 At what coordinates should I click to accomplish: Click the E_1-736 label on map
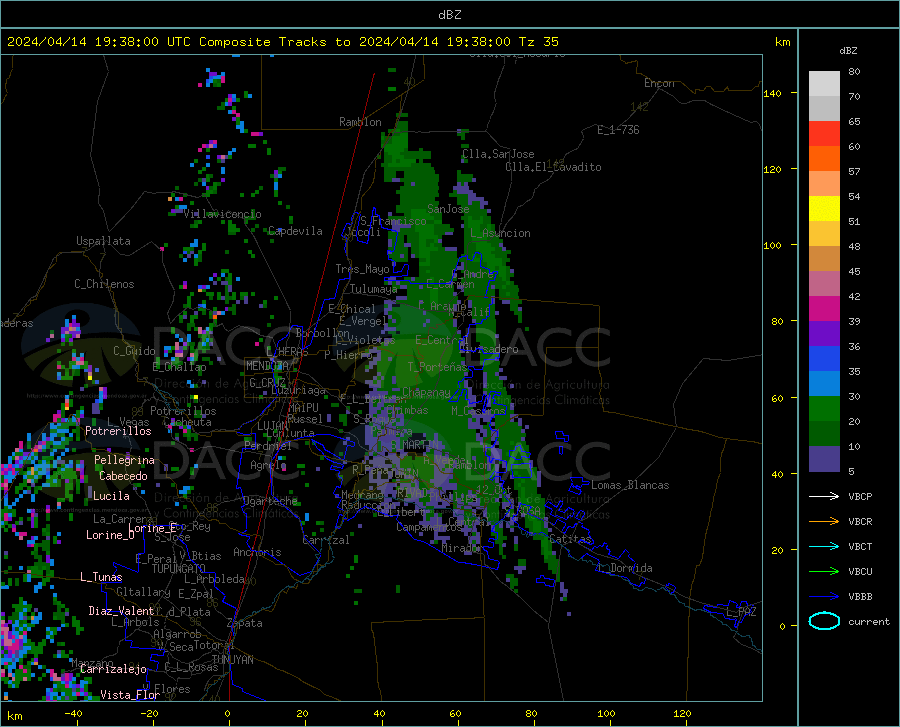click(x=618, y=130)
